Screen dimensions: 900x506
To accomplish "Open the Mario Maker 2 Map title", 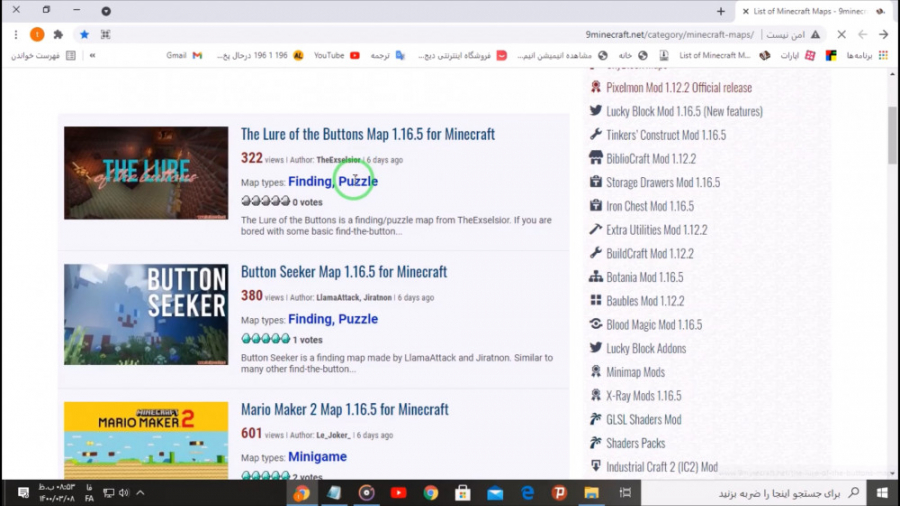I will pos(344,409).
